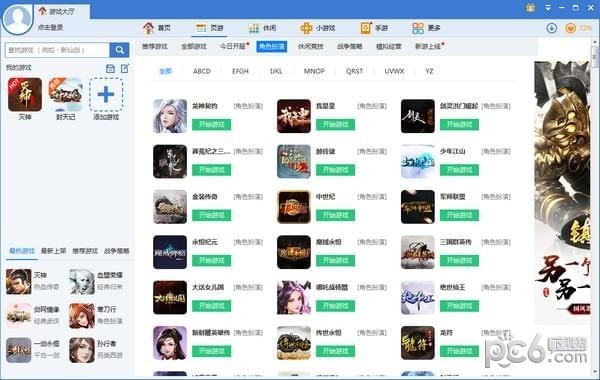Open the 手游 mobile games tab
This screenshot has width=600, height=380.
point(374,28)
